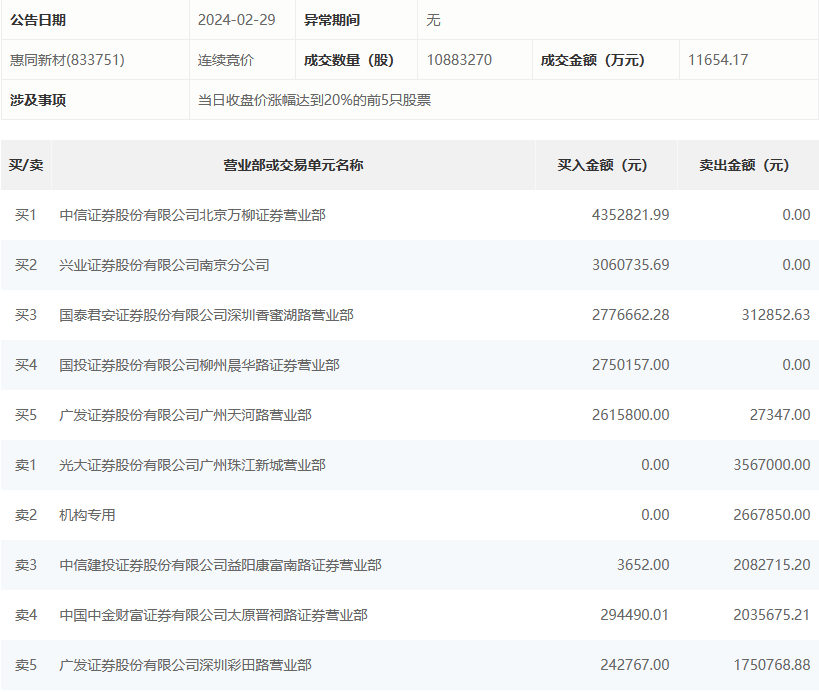The width and height of the screenshot is (819, 692).
Task: Select the buy amount 4352821.99
Action: [630, 215]
